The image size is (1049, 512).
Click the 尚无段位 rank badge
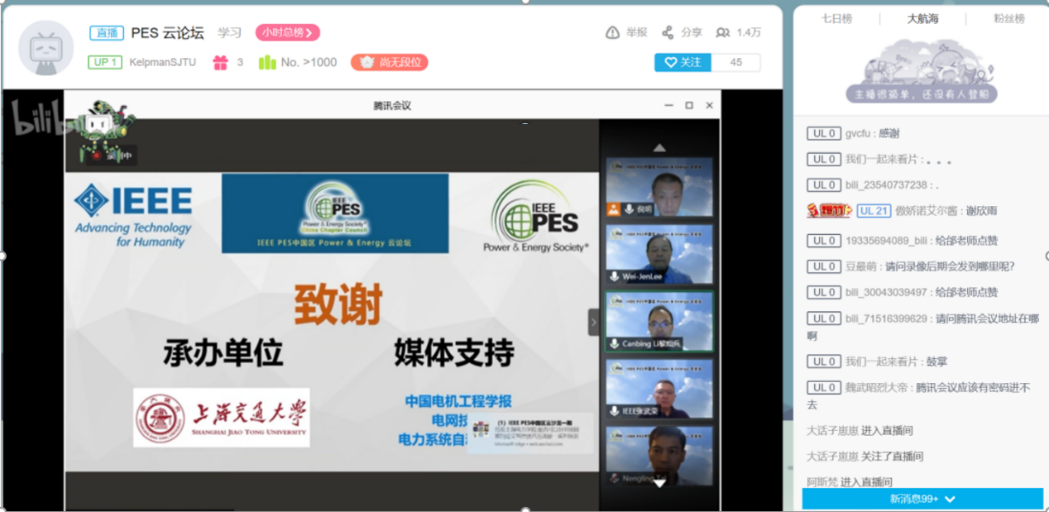click(389, 62)
